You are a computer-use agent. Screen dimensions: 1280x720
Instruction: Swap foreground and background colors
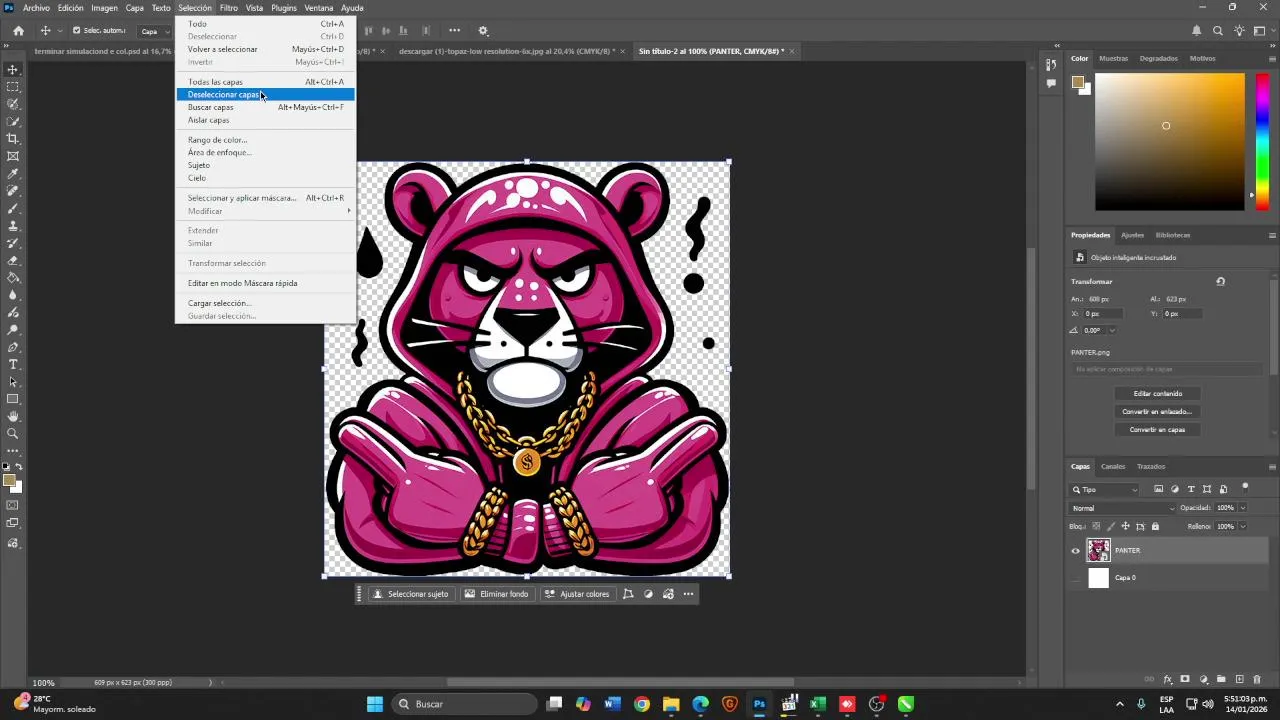click(x=20, y=467)
